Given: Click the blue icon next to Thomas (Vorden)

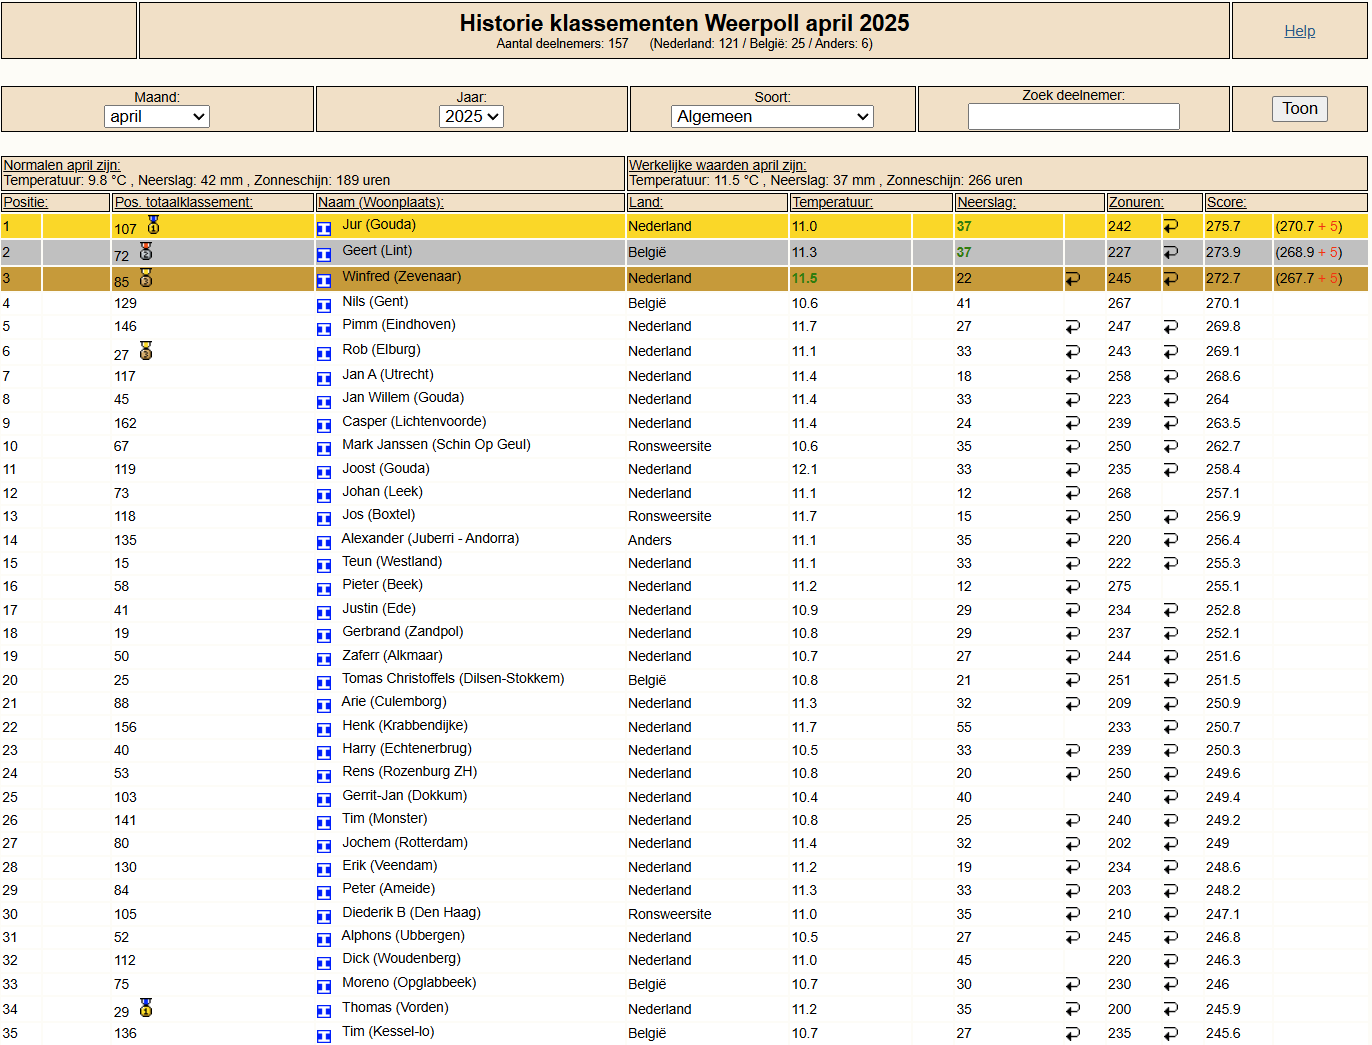Looking at the screenshot, I should click(324, 1012).
